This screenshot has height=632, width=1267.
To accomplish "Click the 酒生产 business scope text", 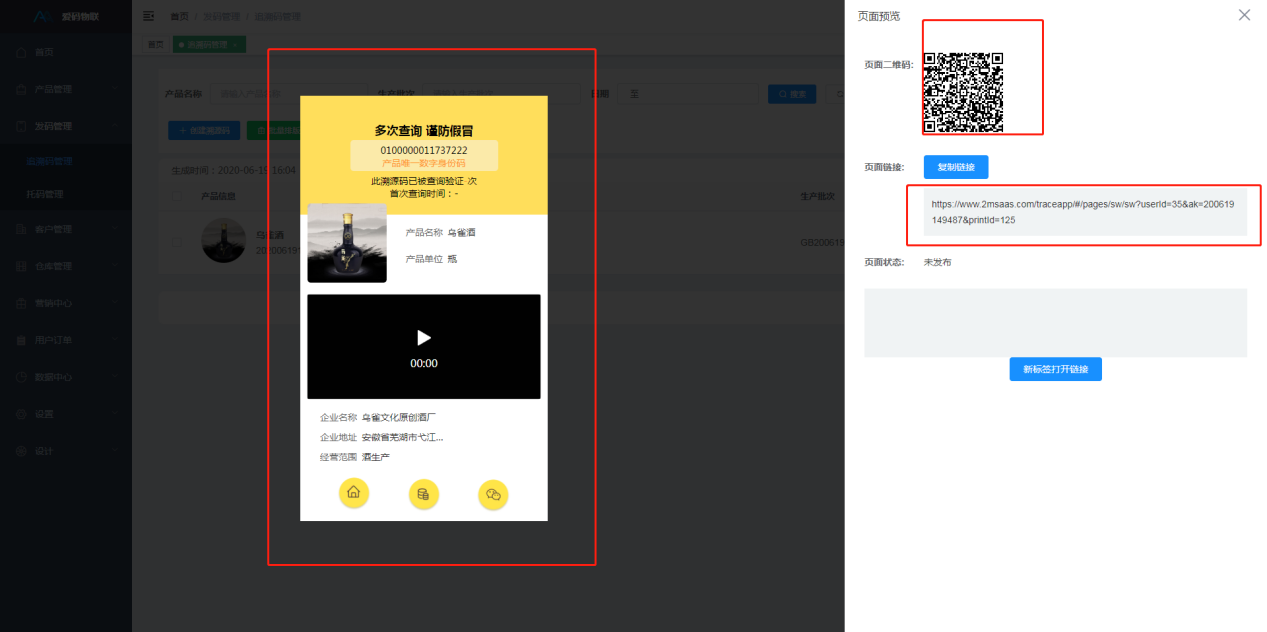I will [x=376, y=457].
